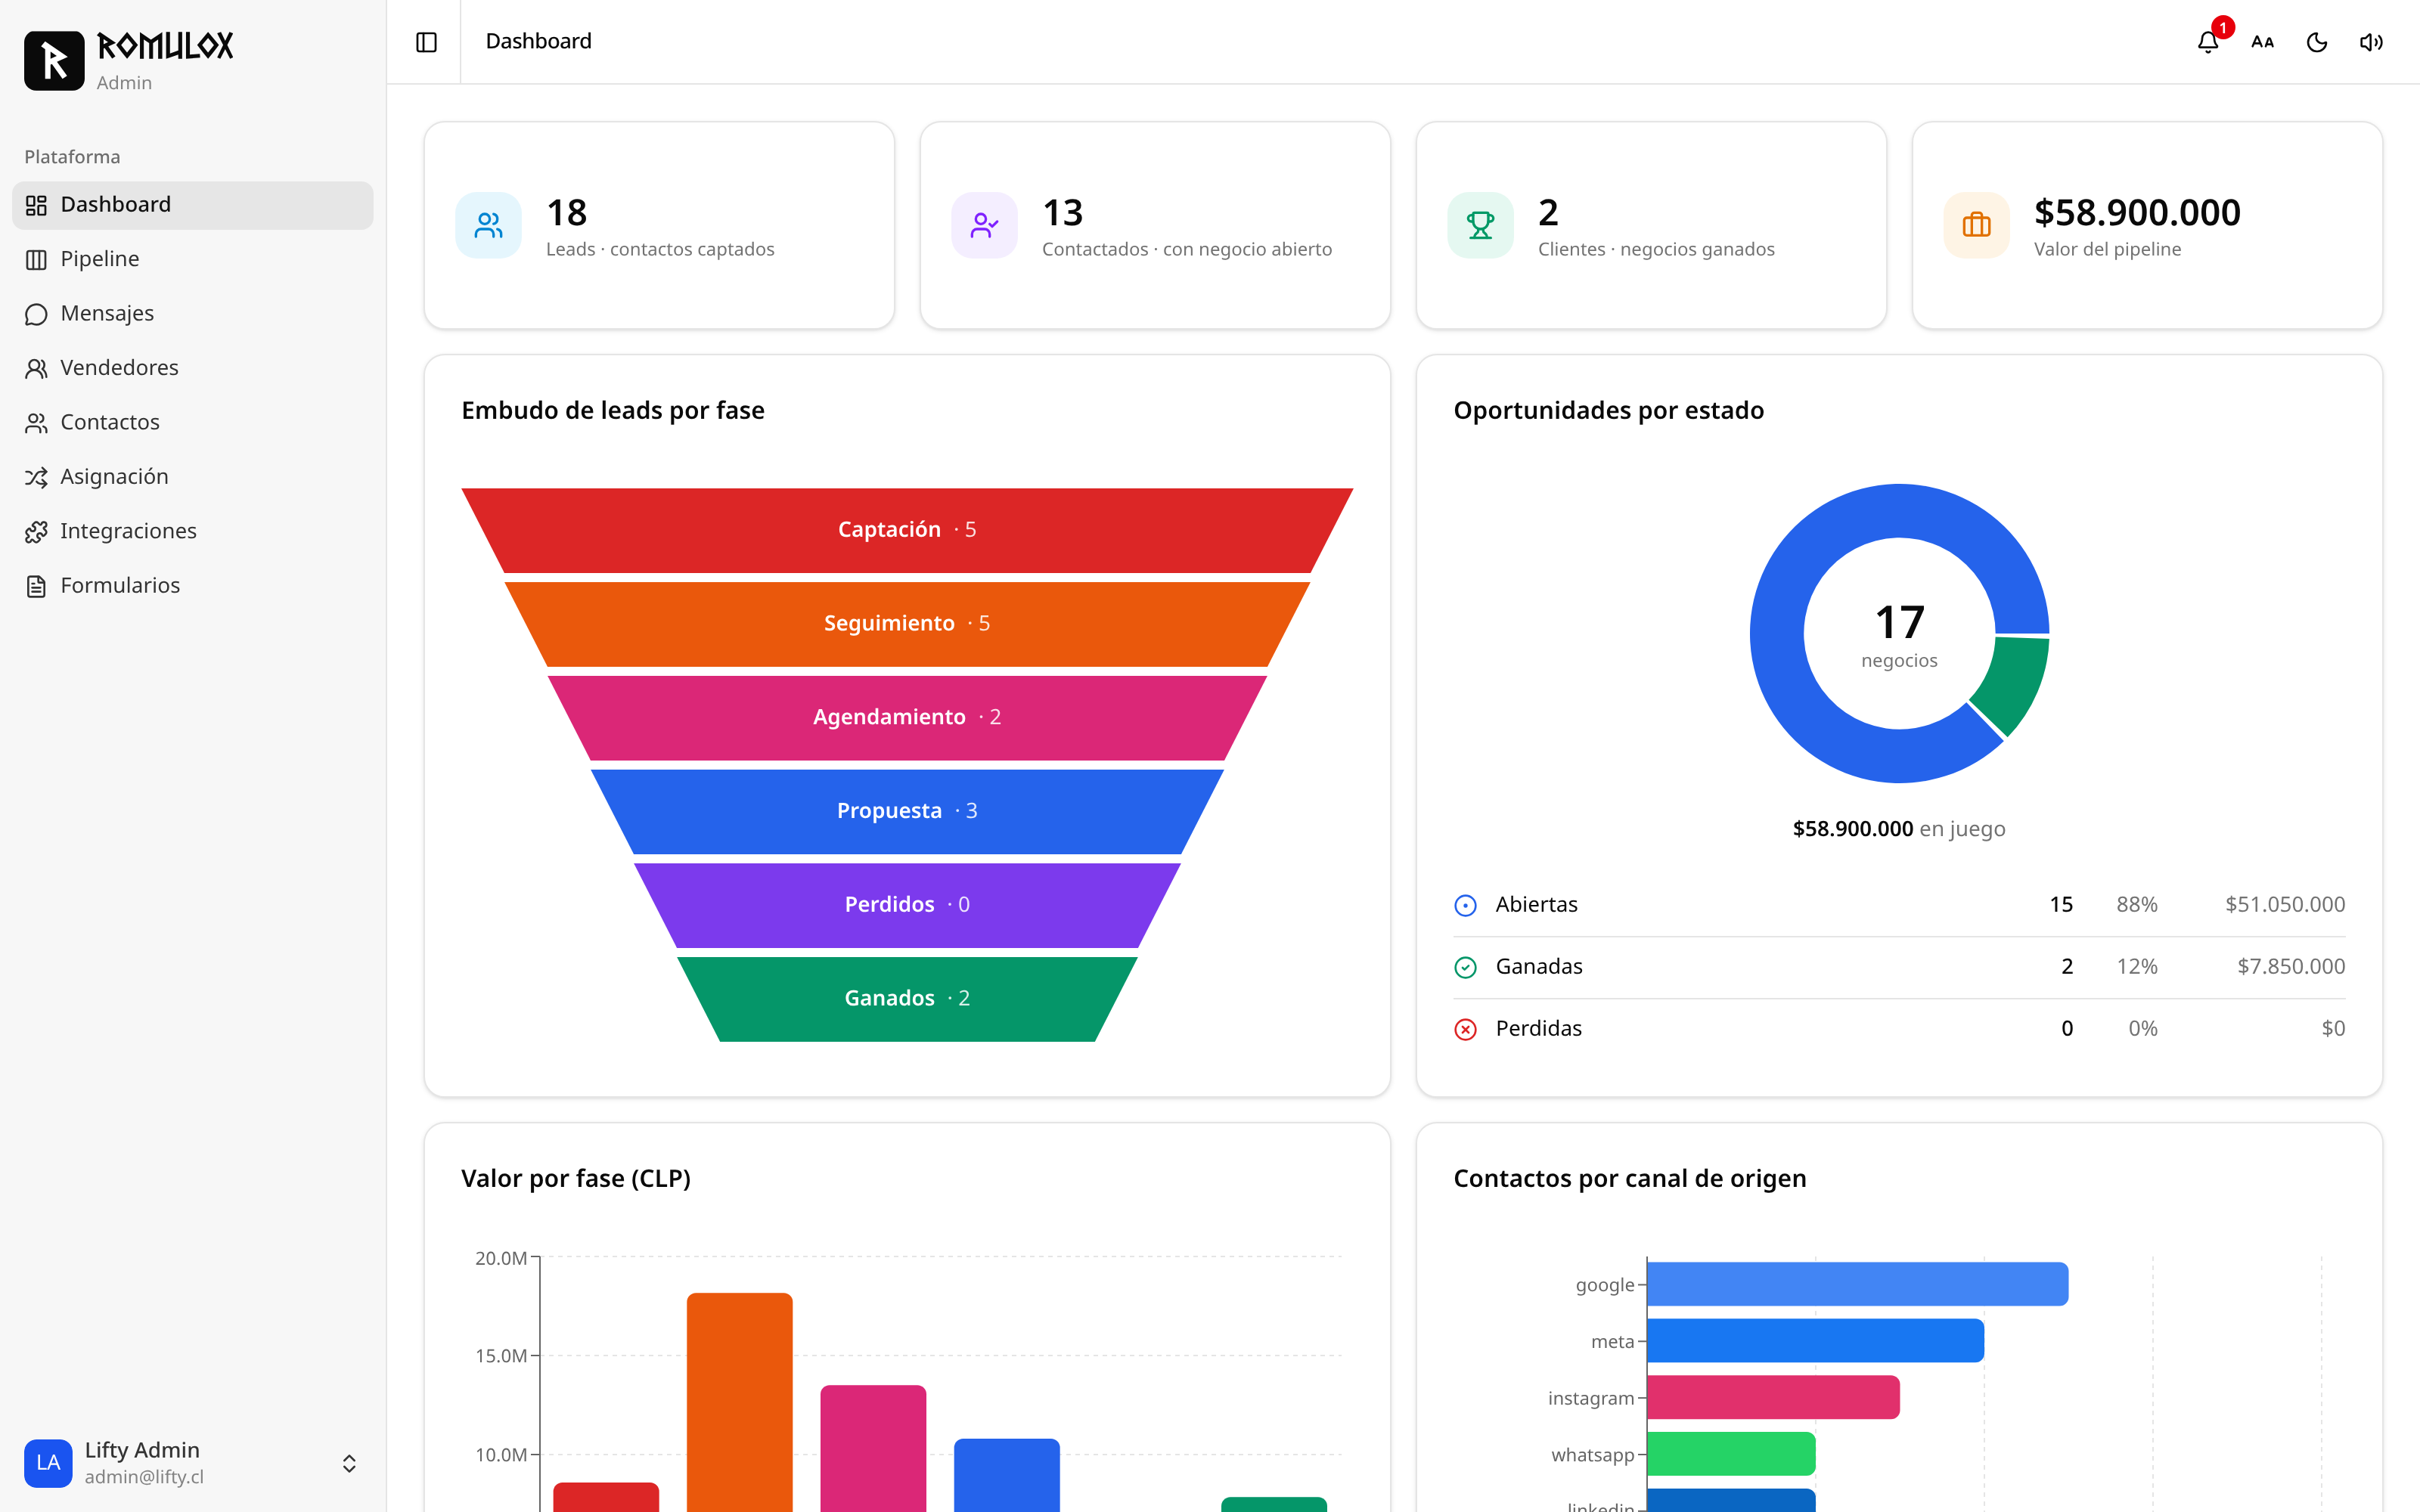Select the Perdidos funnel stage
The image size is (2420, 1512).
907,905
